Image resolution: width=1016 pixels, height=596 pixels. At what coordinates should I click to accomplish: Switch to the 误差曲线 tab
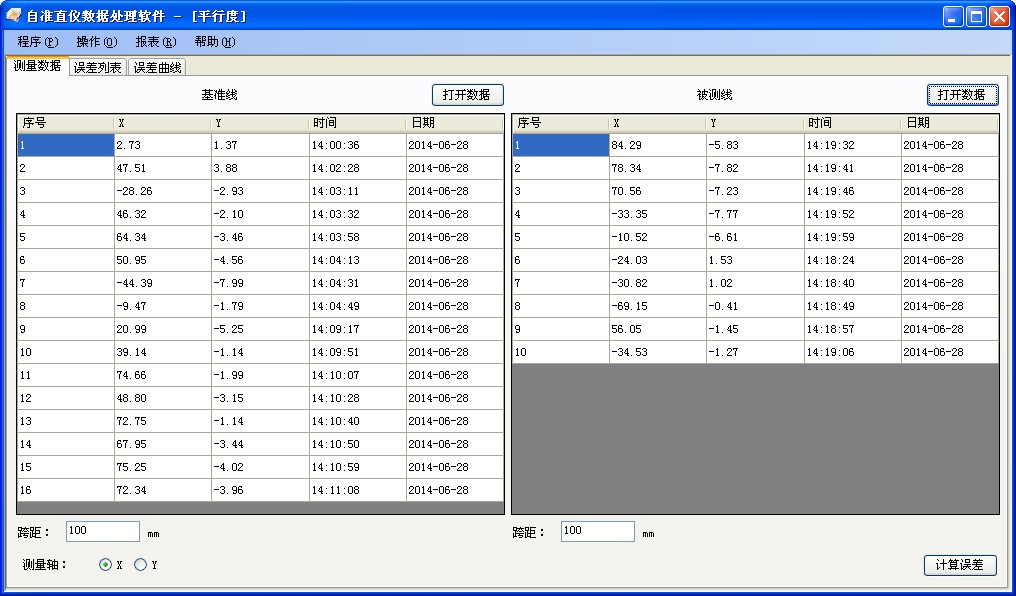pyautogui.click(x=159, y=67)
